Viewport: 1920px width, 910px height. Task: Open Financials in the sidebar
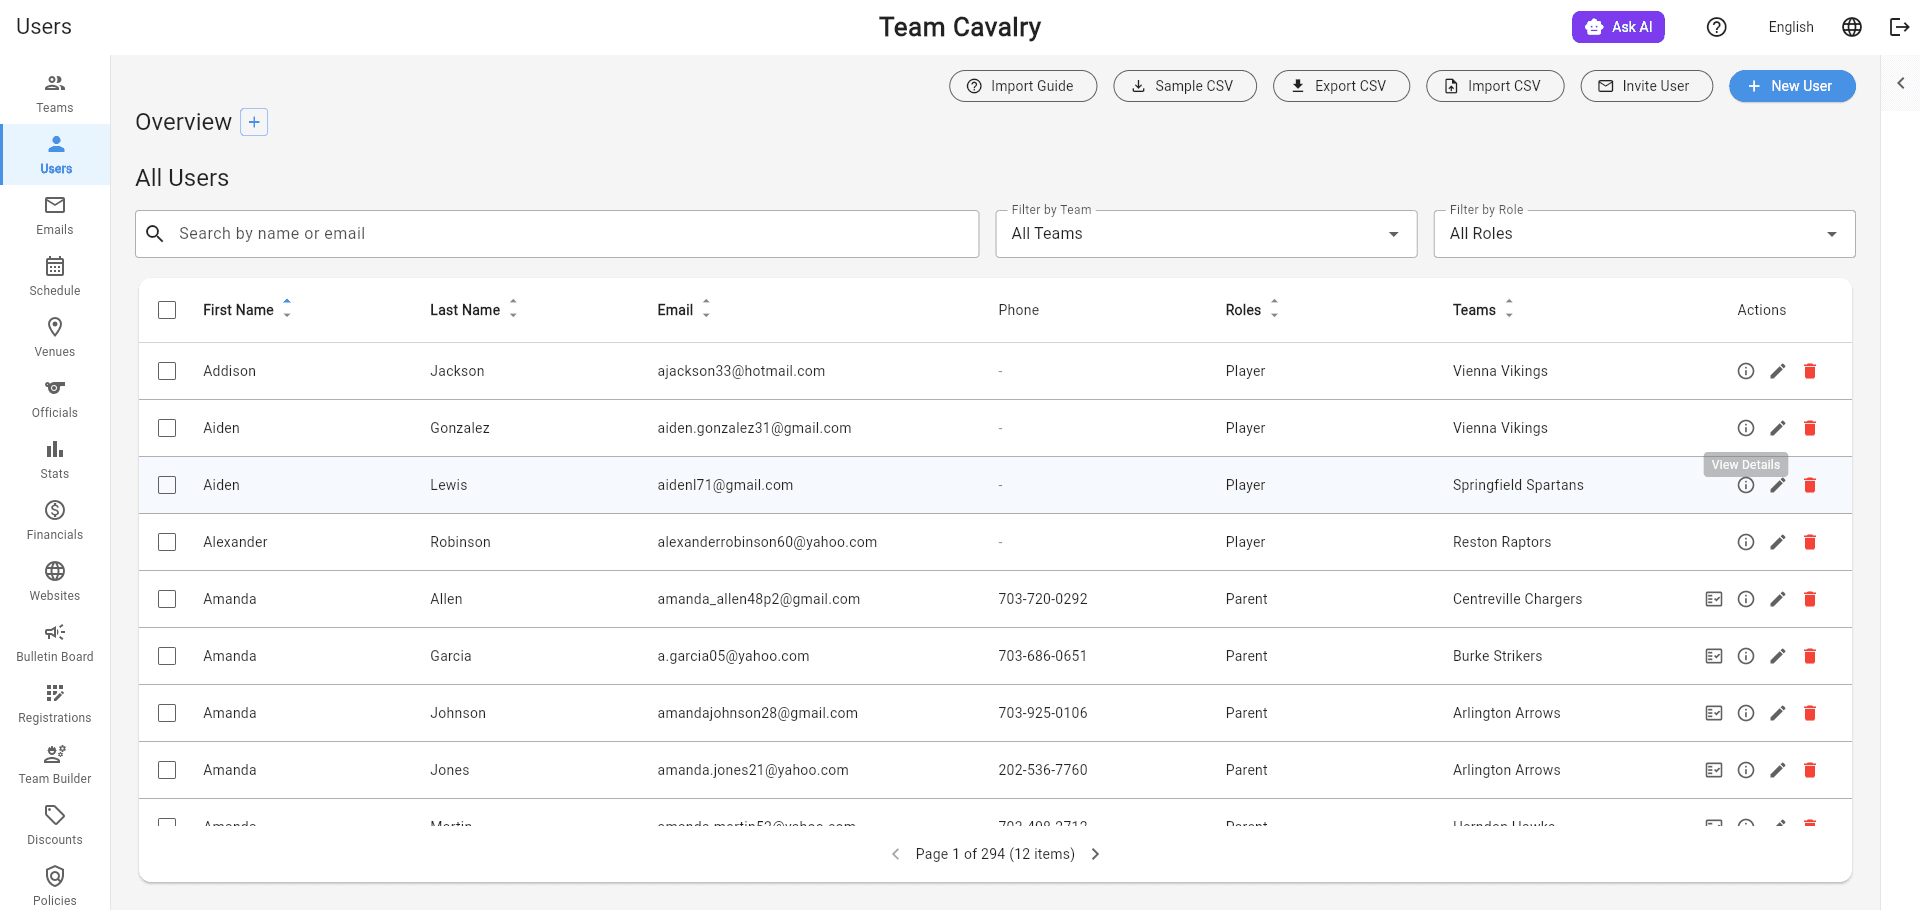click(55, 521)
